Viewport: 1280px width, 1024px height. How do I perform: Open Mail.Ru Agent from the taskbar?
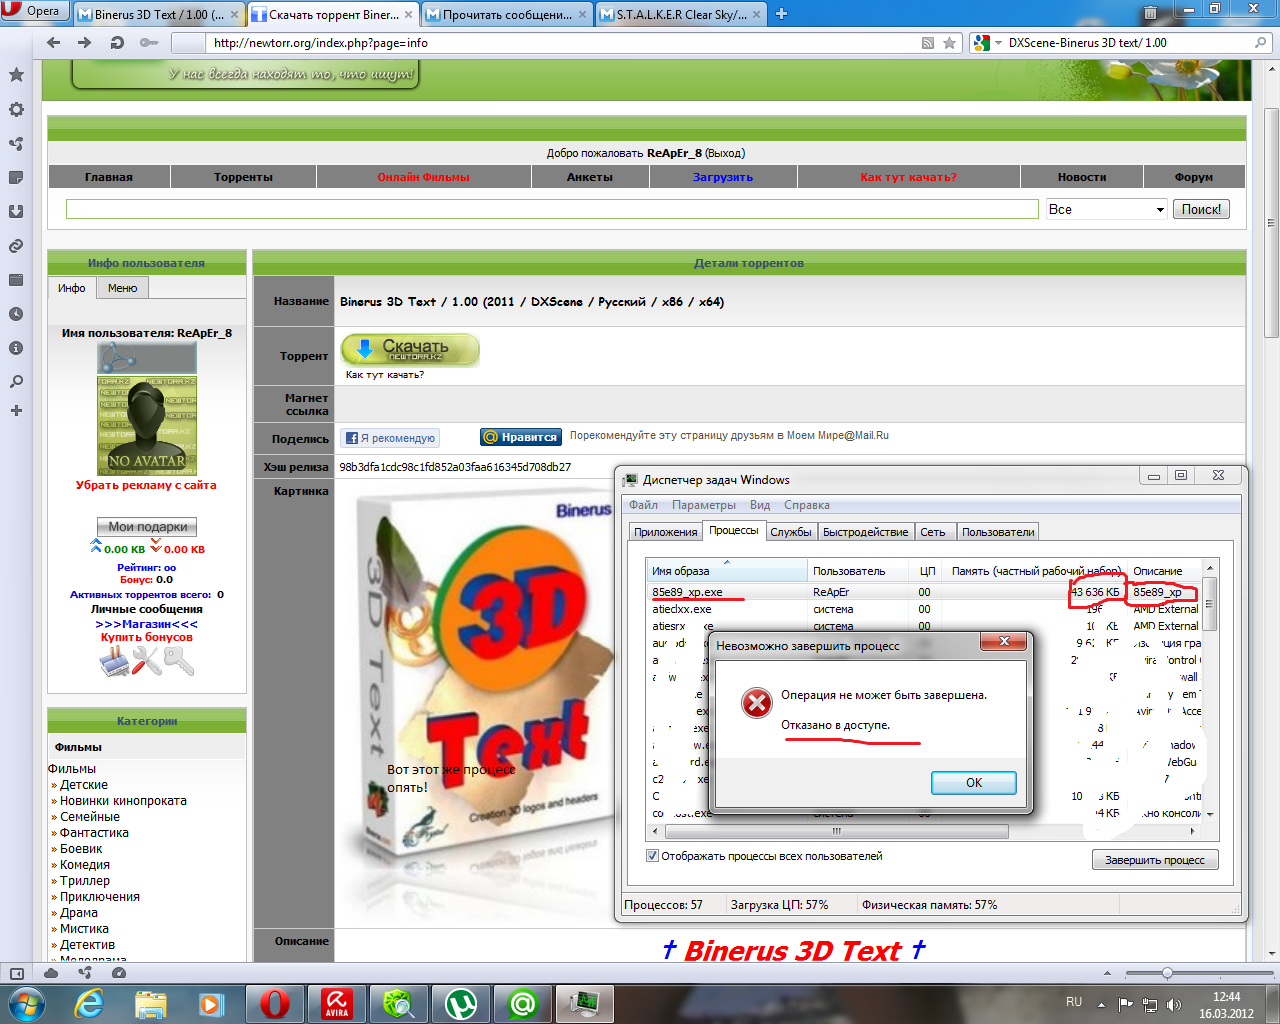pyautogui.click(x=522, y=1003)
